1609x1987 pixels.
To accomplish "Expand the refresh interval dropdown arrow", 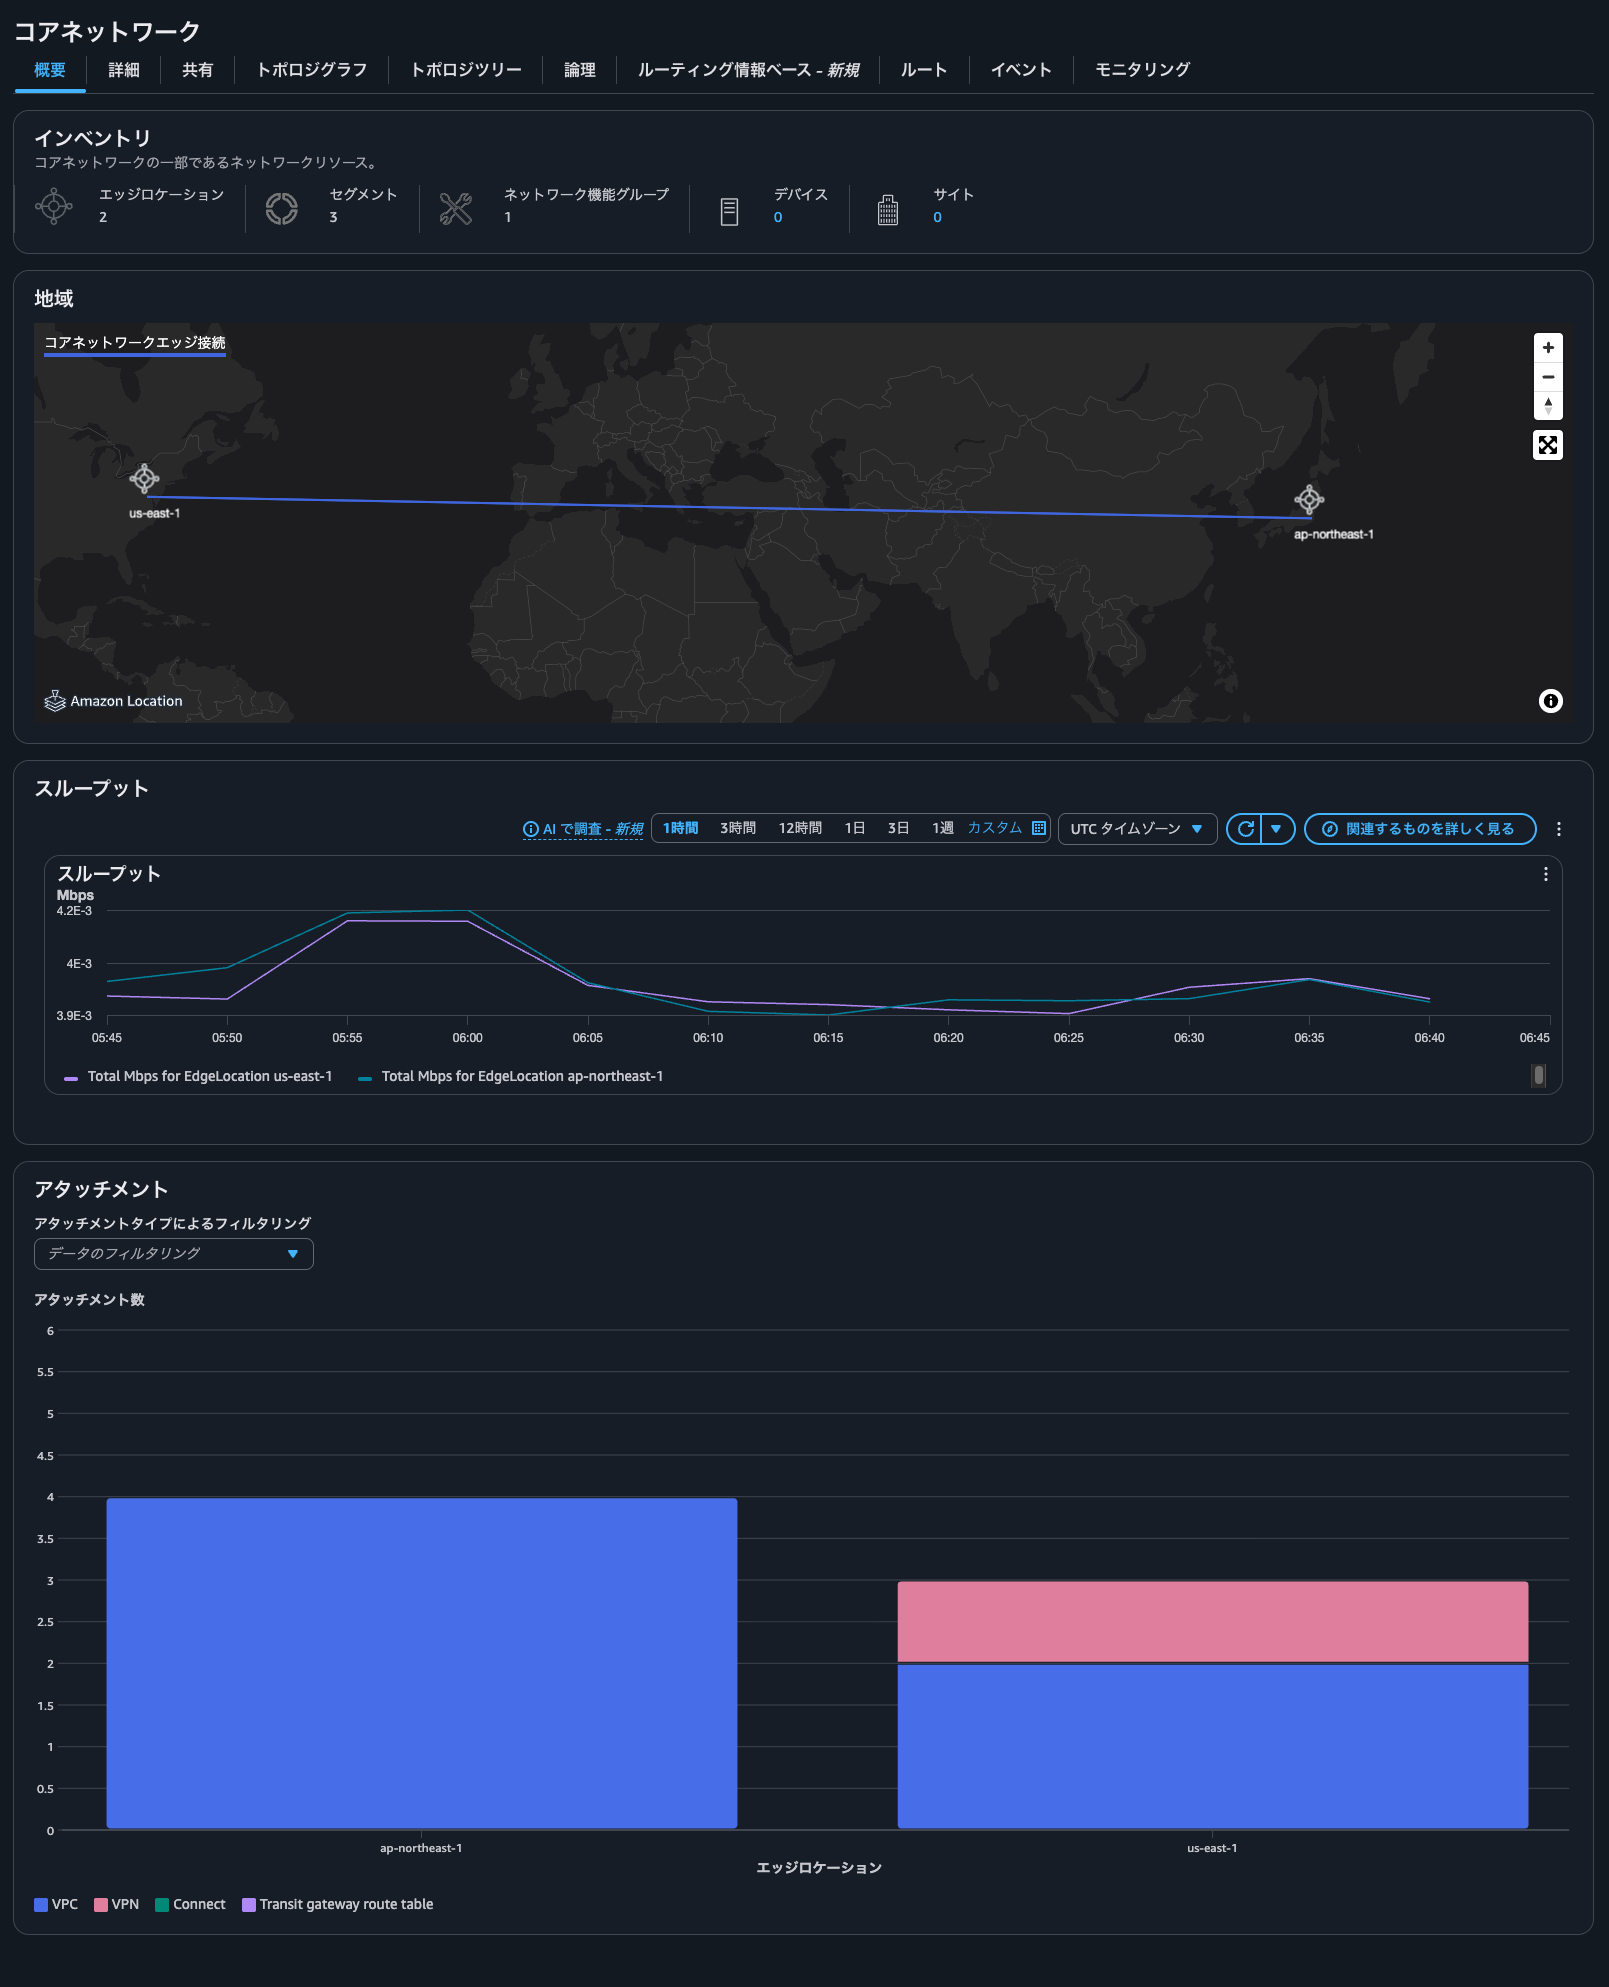I will coord(1277,829).
